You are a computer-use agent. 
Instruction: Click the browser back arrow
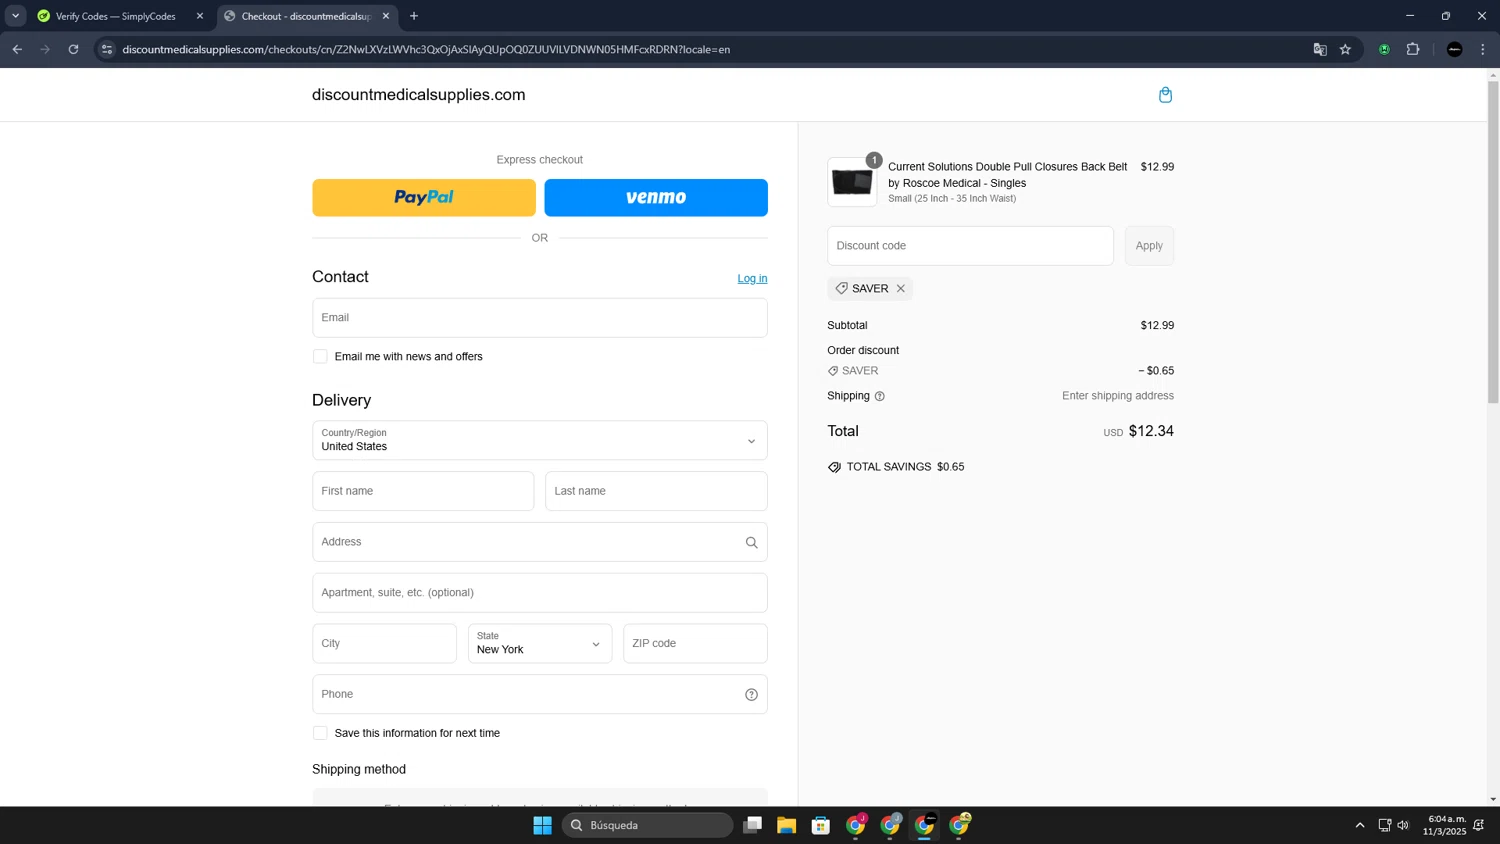pos(17,49)
